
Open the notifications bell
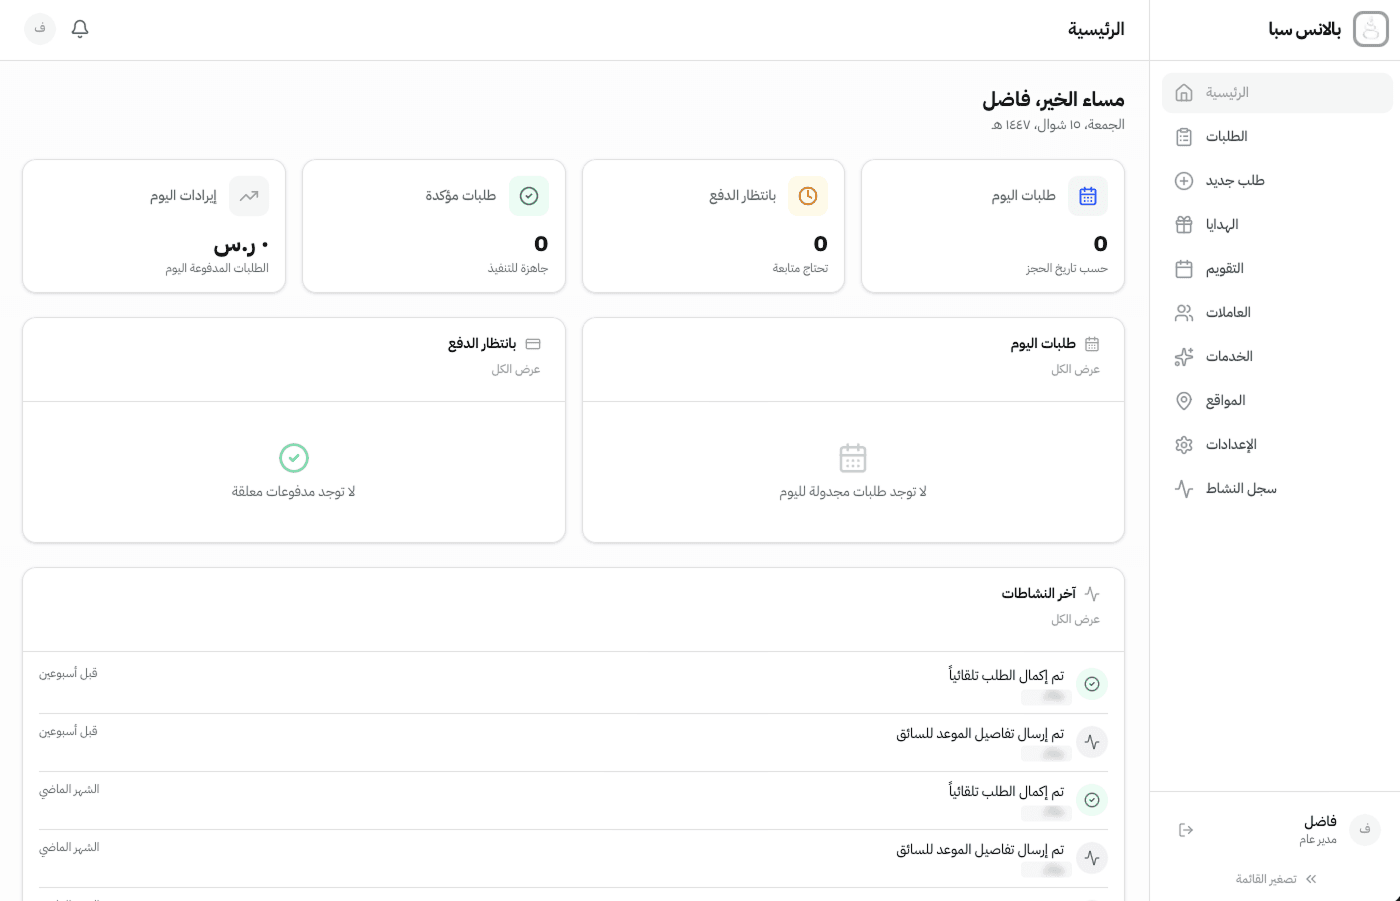pyautogui.click(x=79, y=29)
